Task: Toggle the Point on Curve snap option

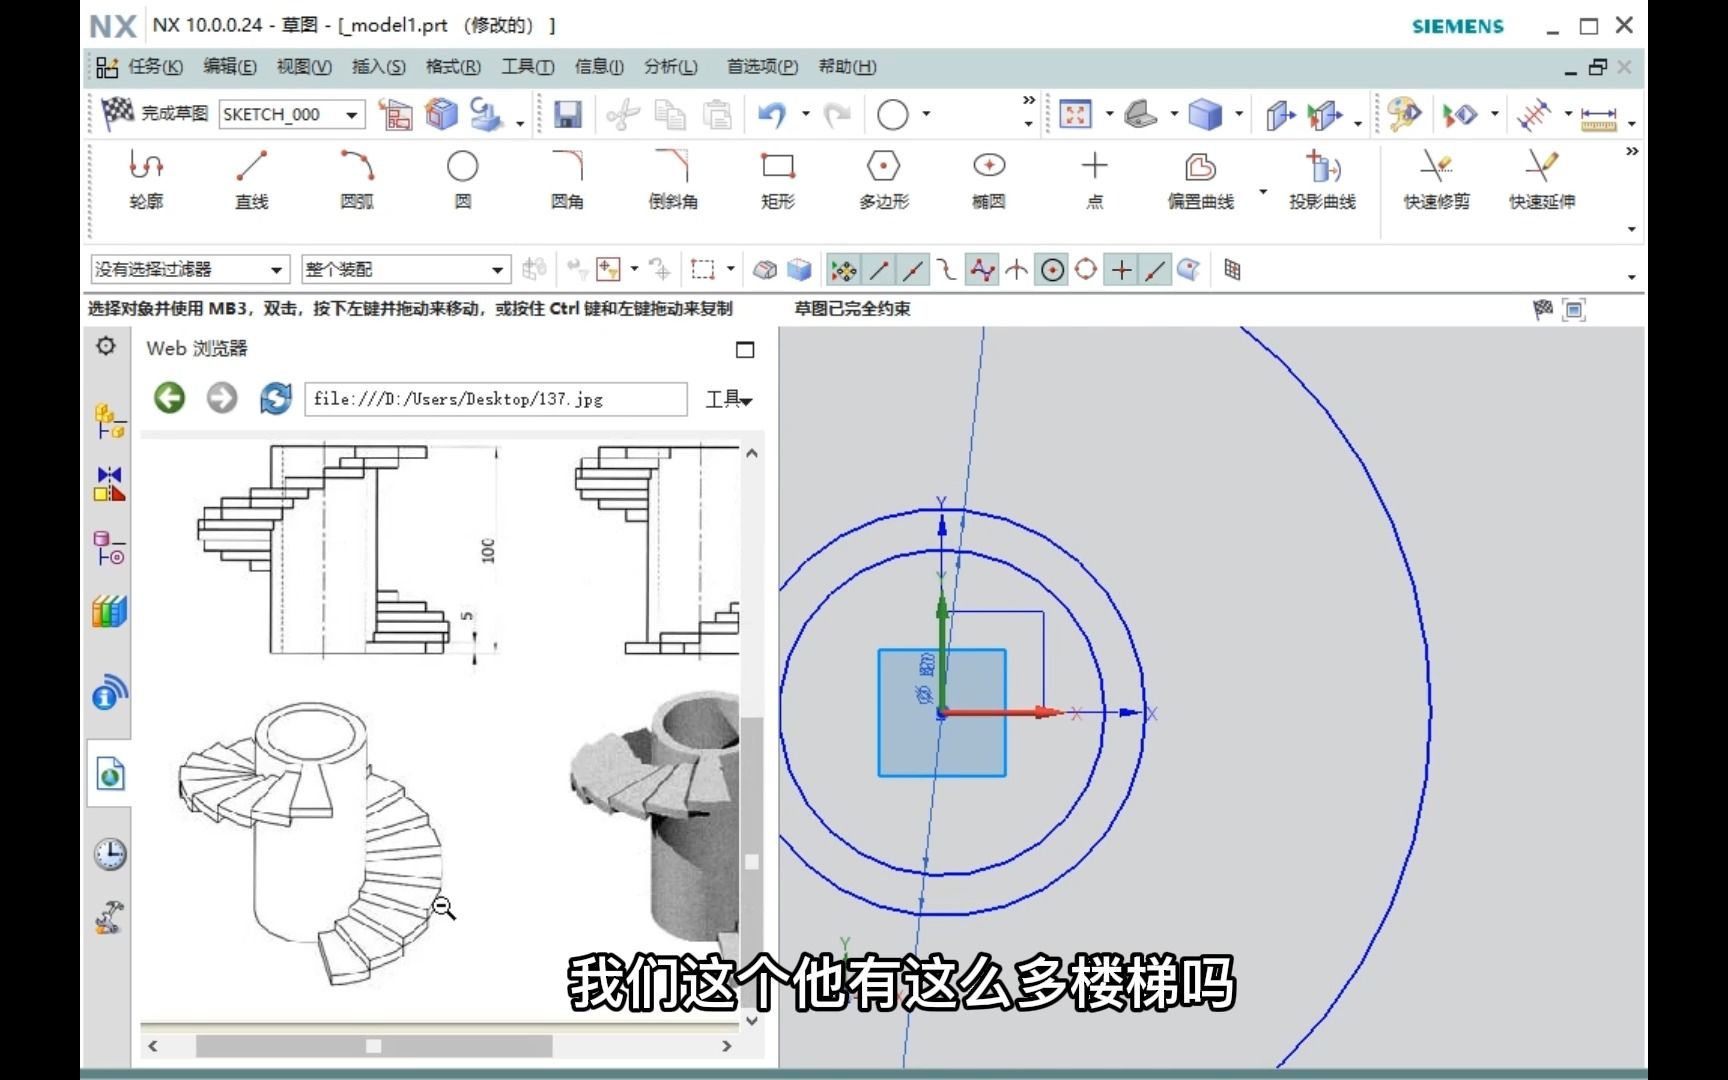Action: (1156, 270)
